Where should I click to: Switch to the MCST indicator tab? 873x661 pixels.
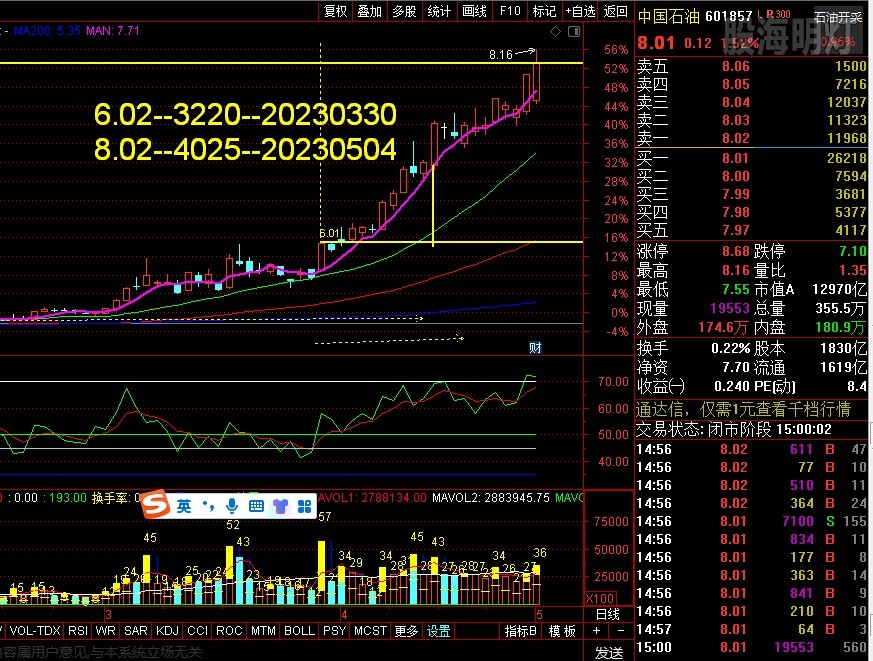tap(370, 630)
